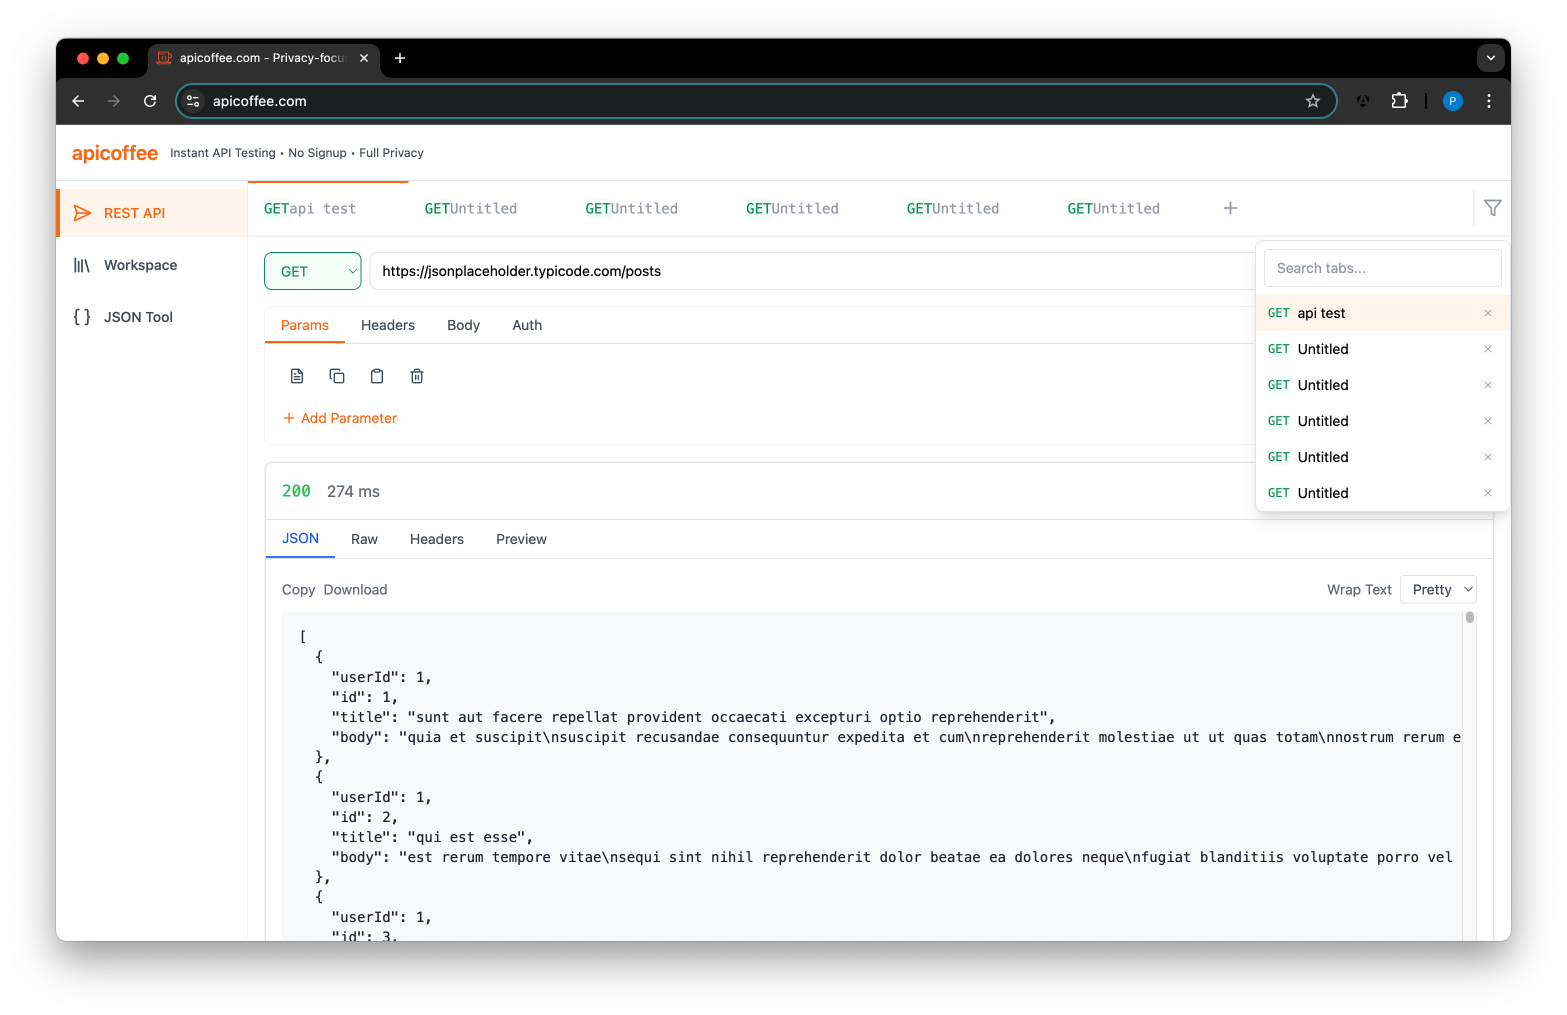
Task: Open the GET method dropdown
Action: click(x=313, y=271)
